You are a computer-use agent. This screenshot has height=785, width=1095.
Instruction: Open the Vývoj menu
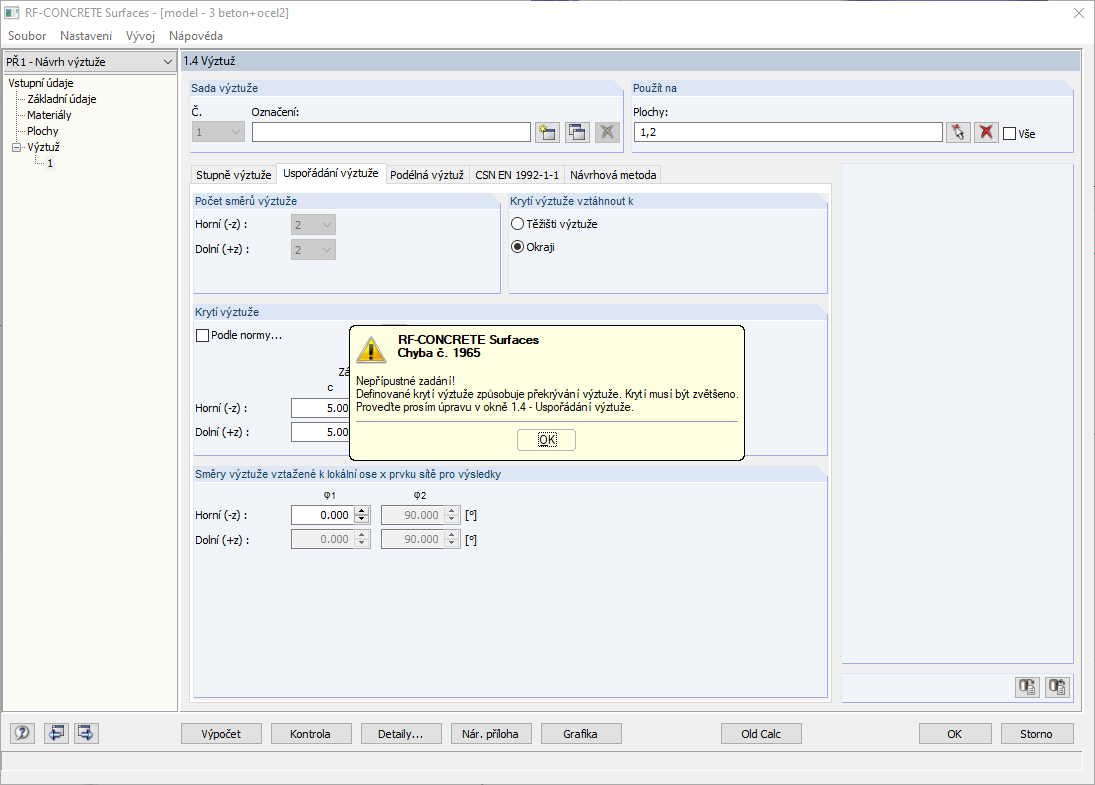coord(140,36)
